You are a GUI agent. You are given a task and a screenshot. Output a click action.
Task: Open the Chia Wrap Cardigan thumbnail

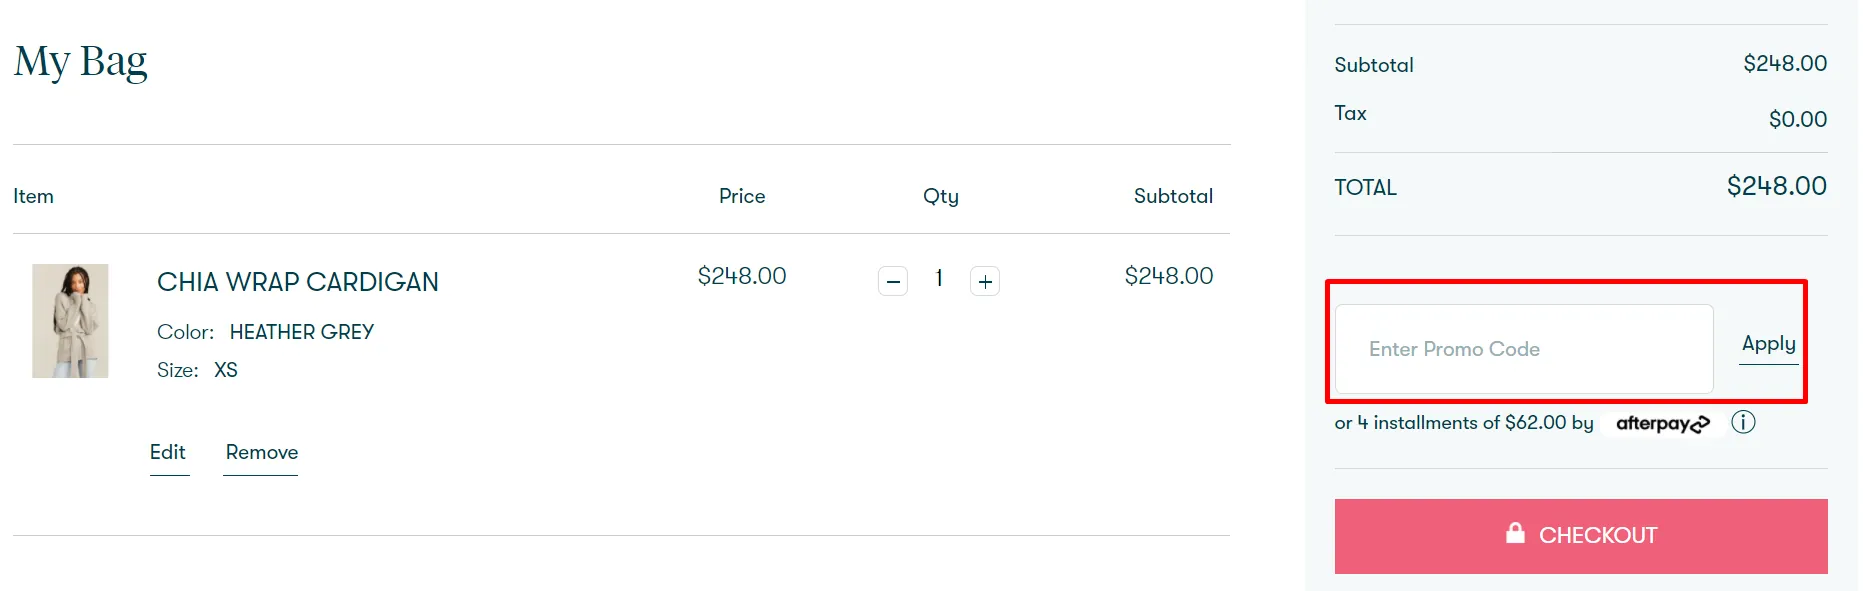70,321
